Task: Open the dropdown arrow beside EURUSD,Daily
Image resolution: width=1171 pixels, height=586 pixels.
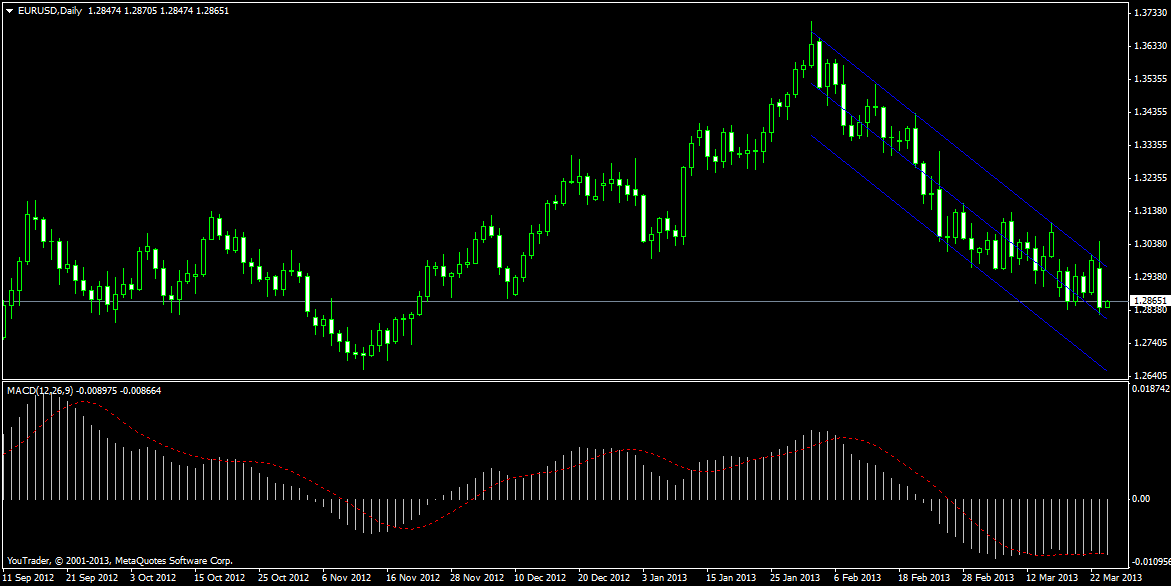Action: coord(9,9)
